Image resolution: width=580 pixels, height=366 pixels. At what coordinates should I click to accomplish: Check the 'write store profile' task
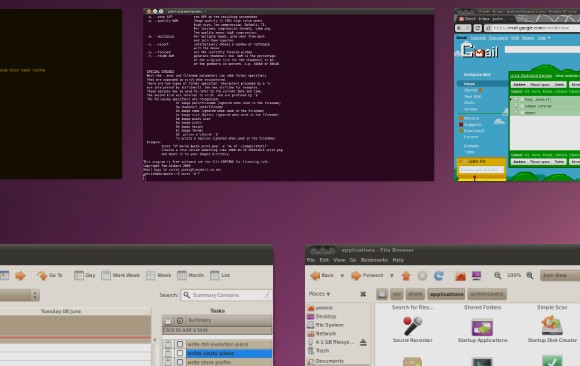(x=180, y=362)
